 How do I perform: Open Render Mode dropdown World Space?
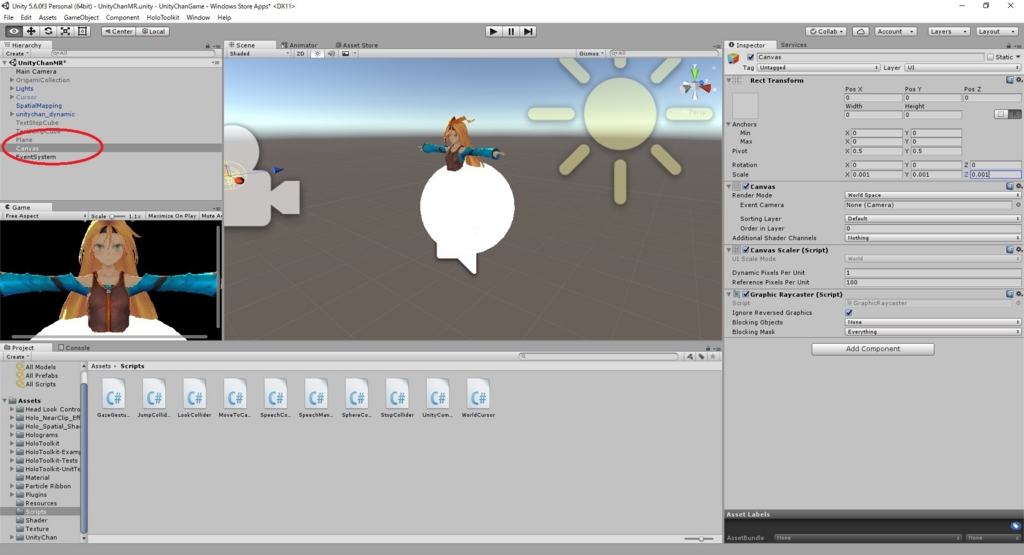(933, 195)
